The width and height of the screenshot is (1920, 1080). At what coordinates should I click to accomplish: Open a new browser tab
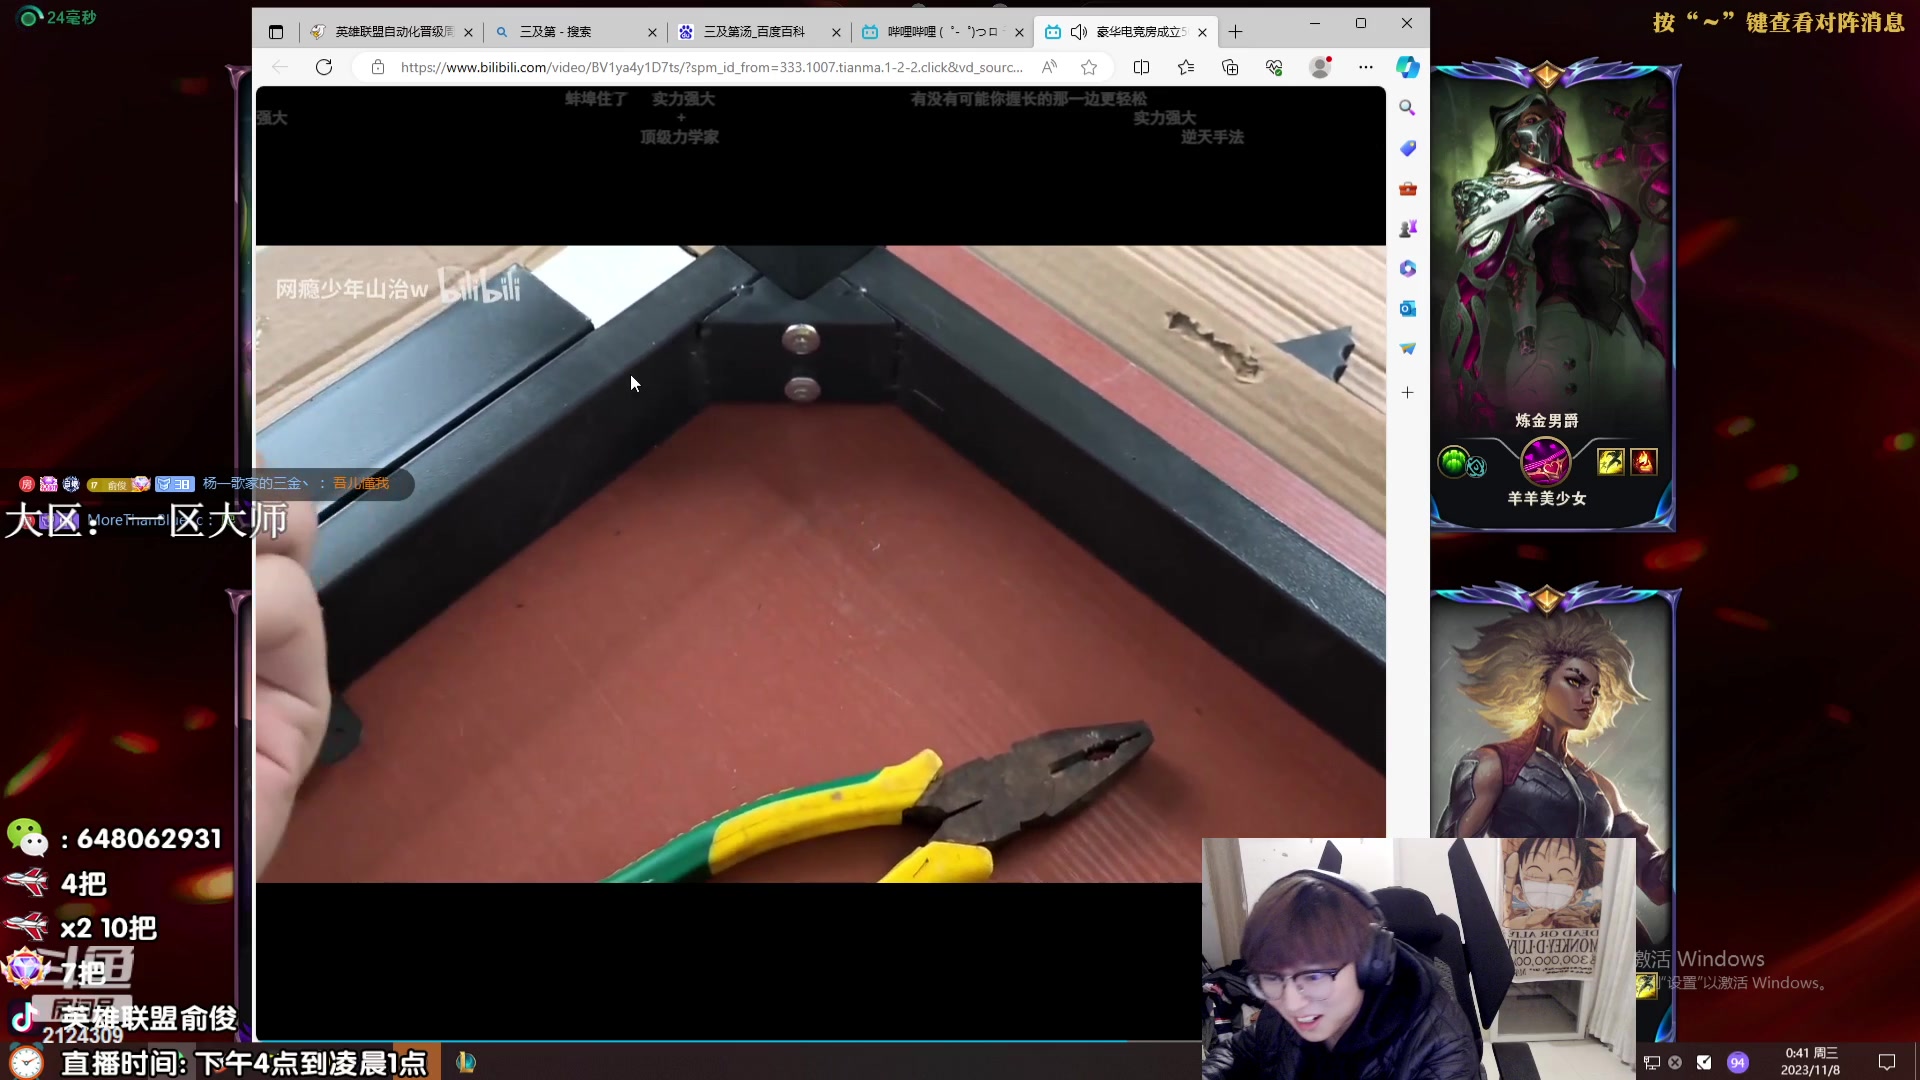(x=1236, y=32)
